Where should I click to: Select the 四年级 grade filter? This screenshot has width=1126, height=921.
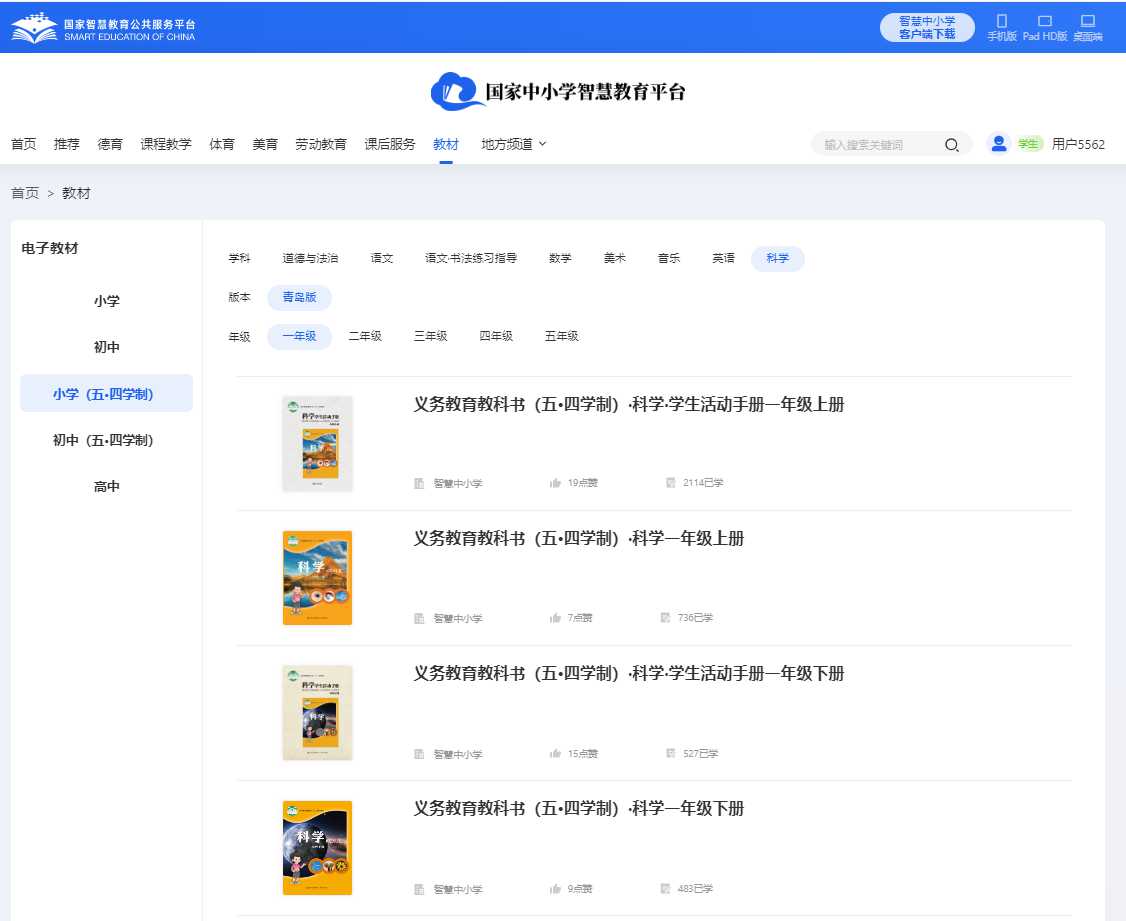point(496,337)
